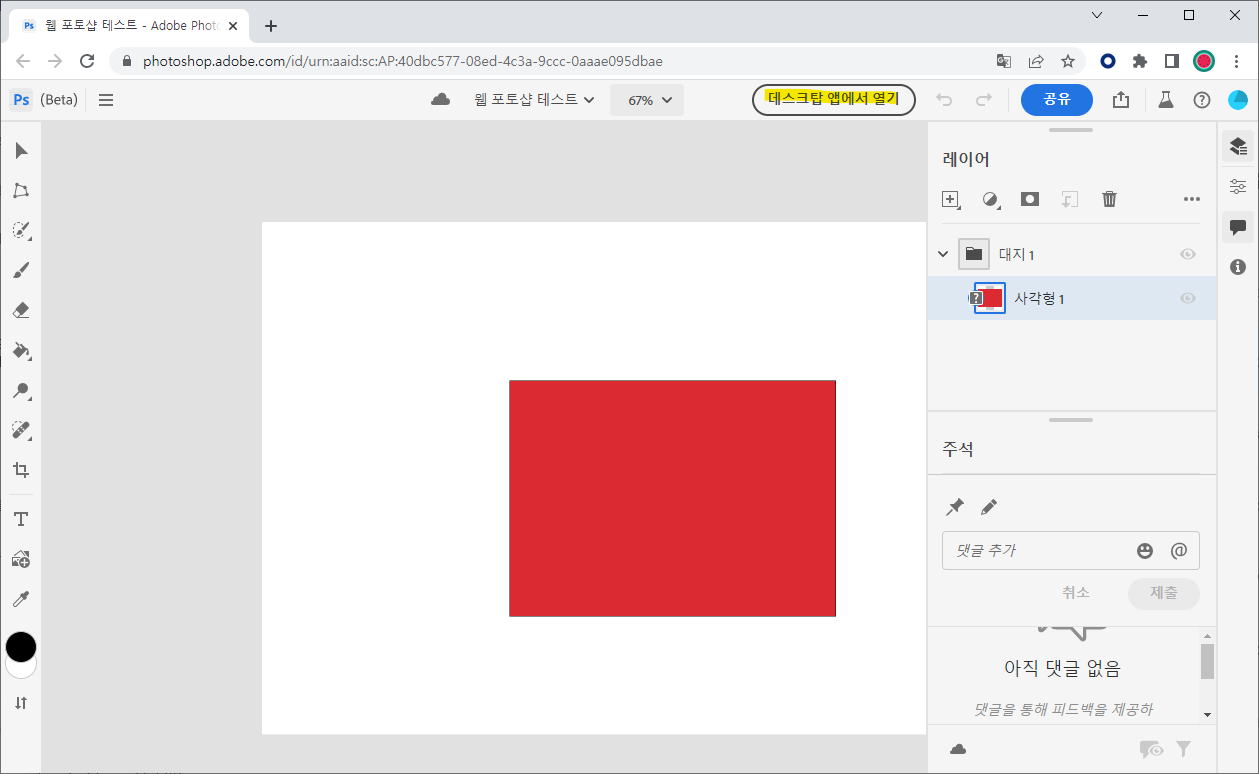Open the Comments panel from the right sidebar
The width and height of the screenshot is (1259, 774).
[x=1238, y=227]
